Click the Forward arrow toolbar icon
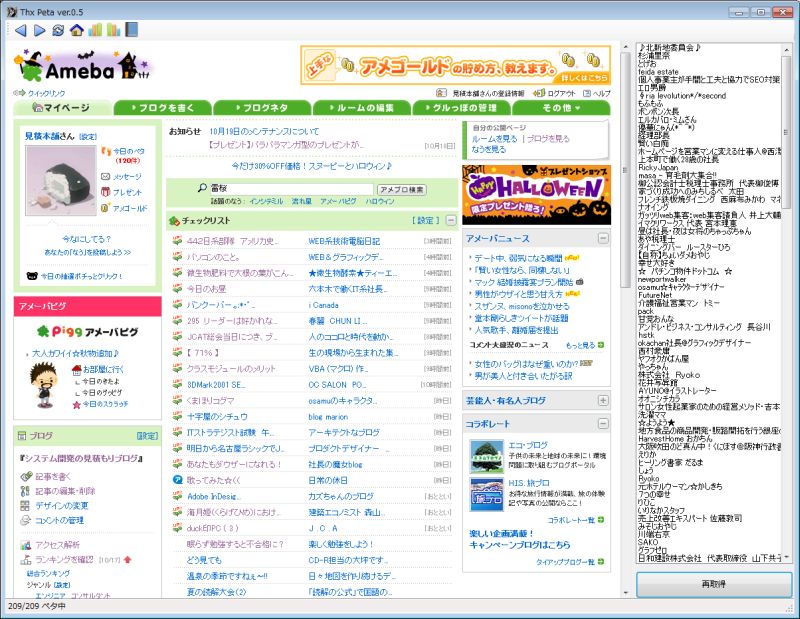800x619 pixels. tap(40, 30)
